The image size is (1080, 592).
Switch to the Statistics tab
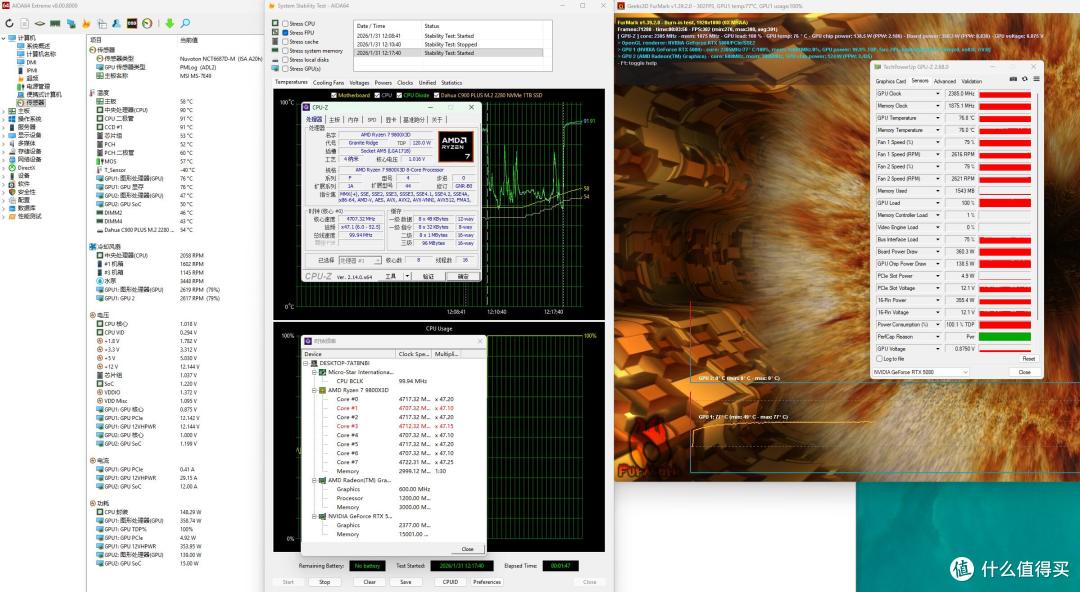[x=451, y=82]
